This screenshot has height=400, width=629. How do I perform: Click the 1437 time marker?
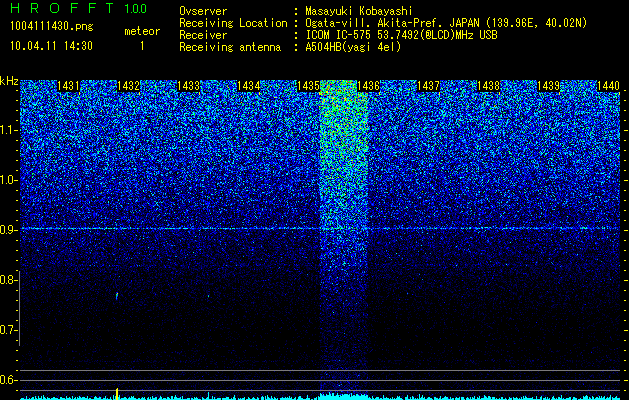pyautogui.click(x=428, y=86)
